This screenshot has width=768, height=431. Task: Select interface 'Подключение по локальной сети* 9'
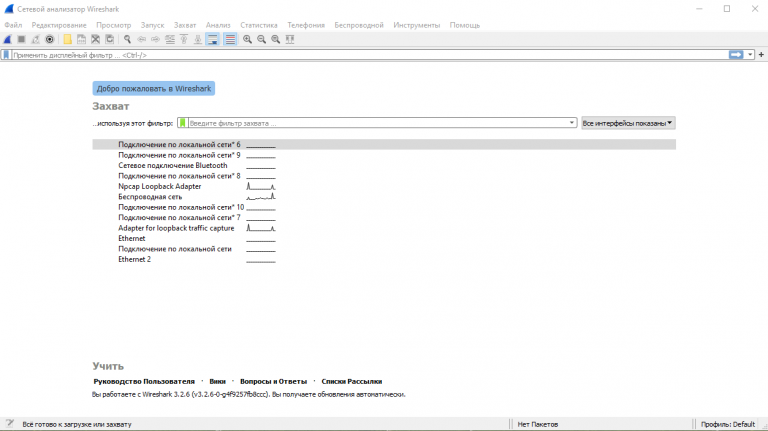(179, 155)
